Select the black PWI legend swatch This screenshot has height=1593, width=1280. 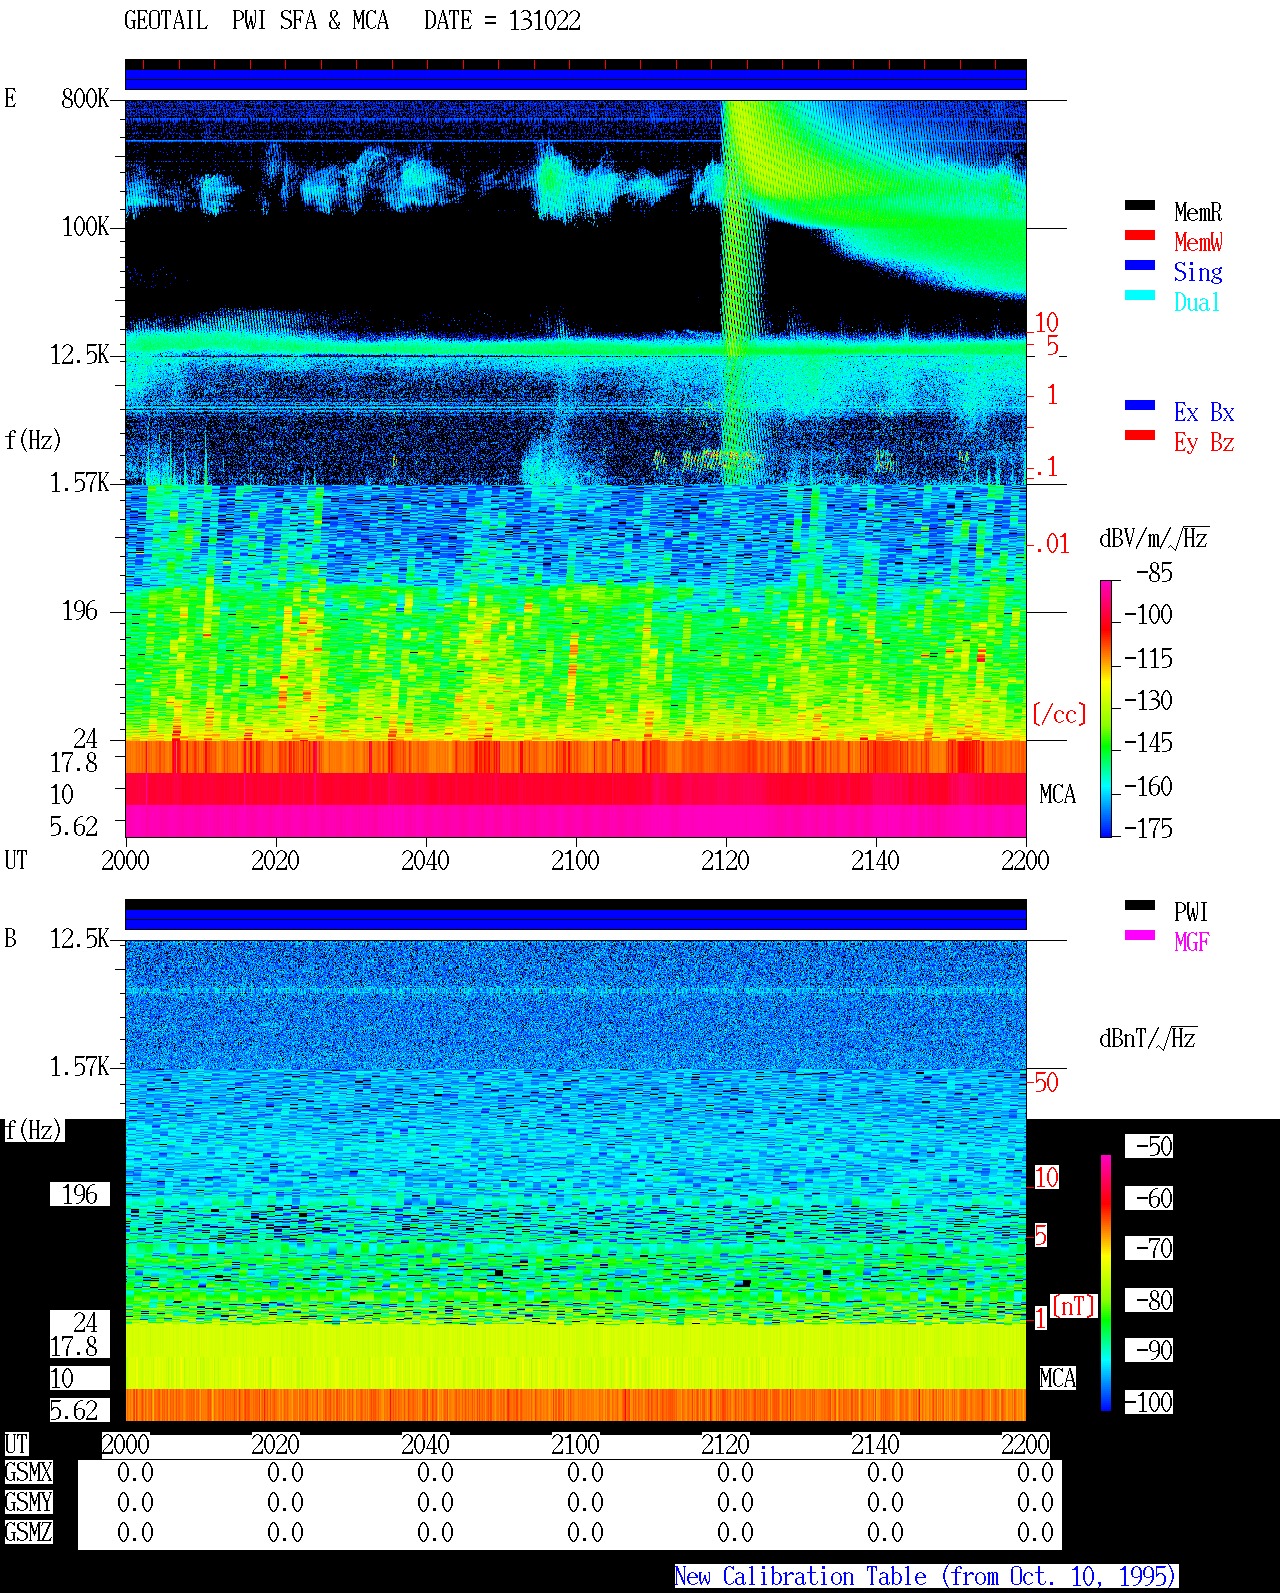[x=1140, y=905]
